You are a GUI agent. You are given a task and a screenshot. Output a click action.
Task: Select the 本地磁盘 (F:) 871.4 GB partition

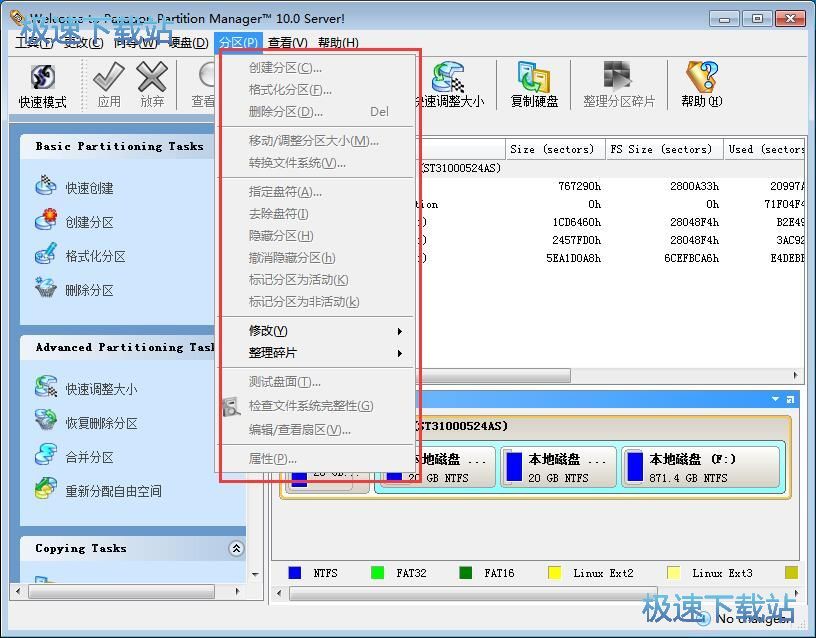pyautogui.click(x=701, y=467)
